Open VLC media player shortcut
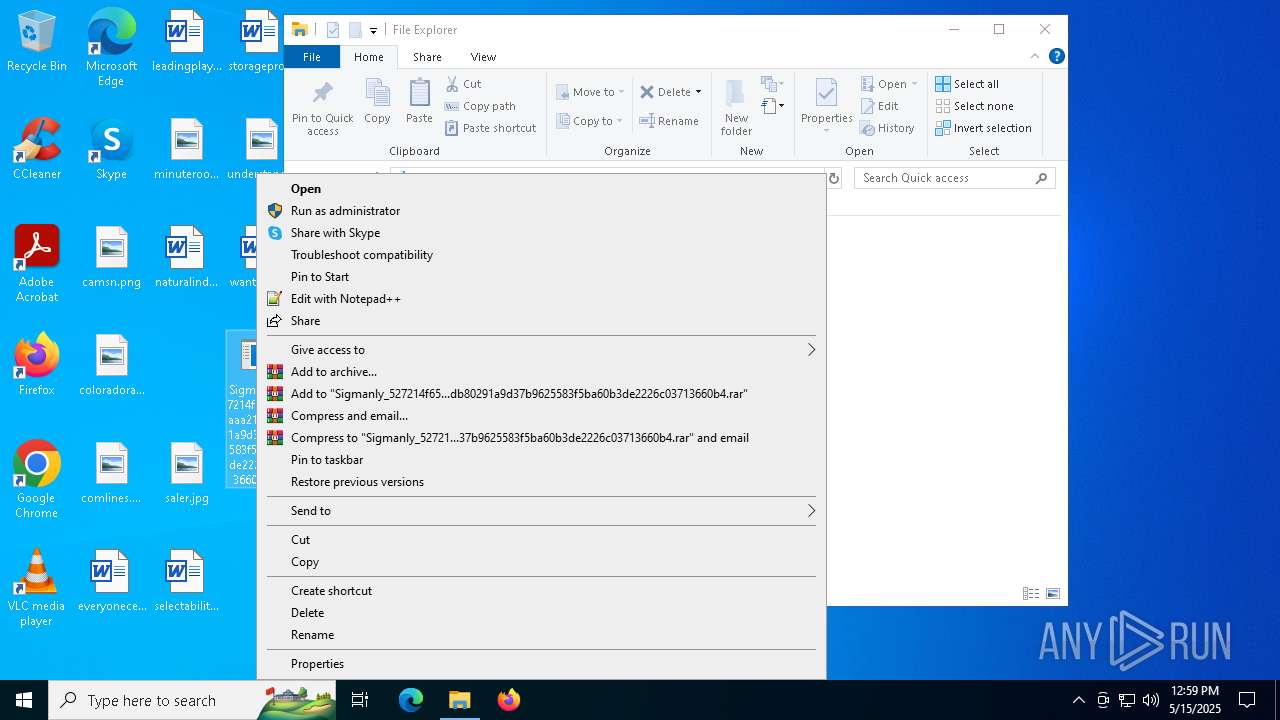 click(x=37, y=588)
